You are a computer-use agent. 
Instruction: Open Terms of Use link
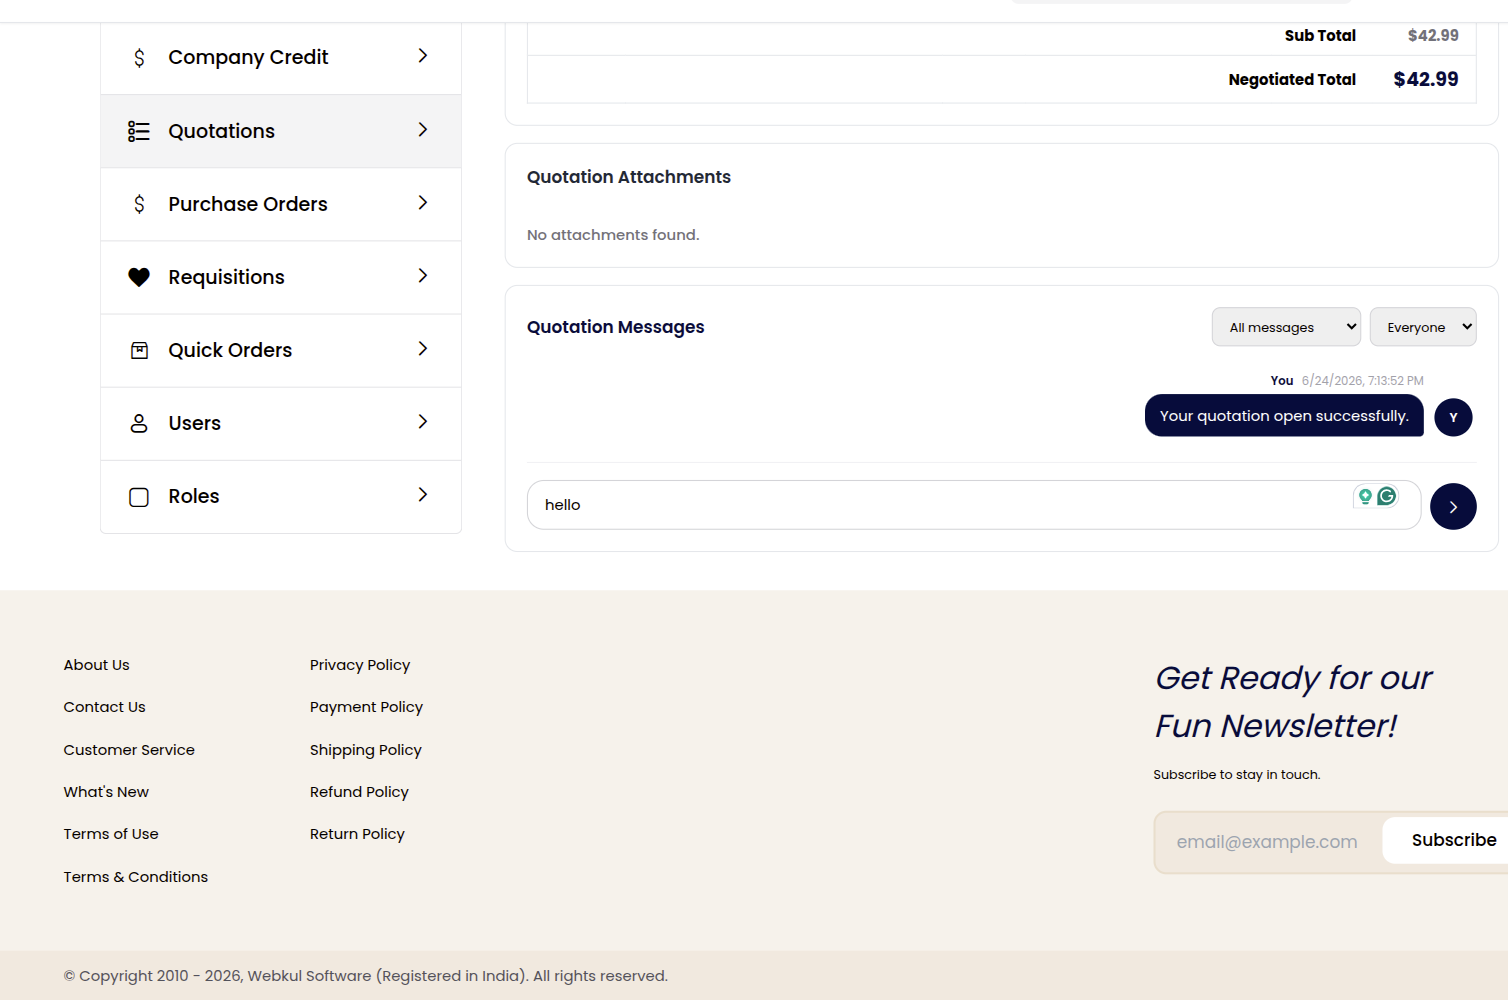point(111,834)
